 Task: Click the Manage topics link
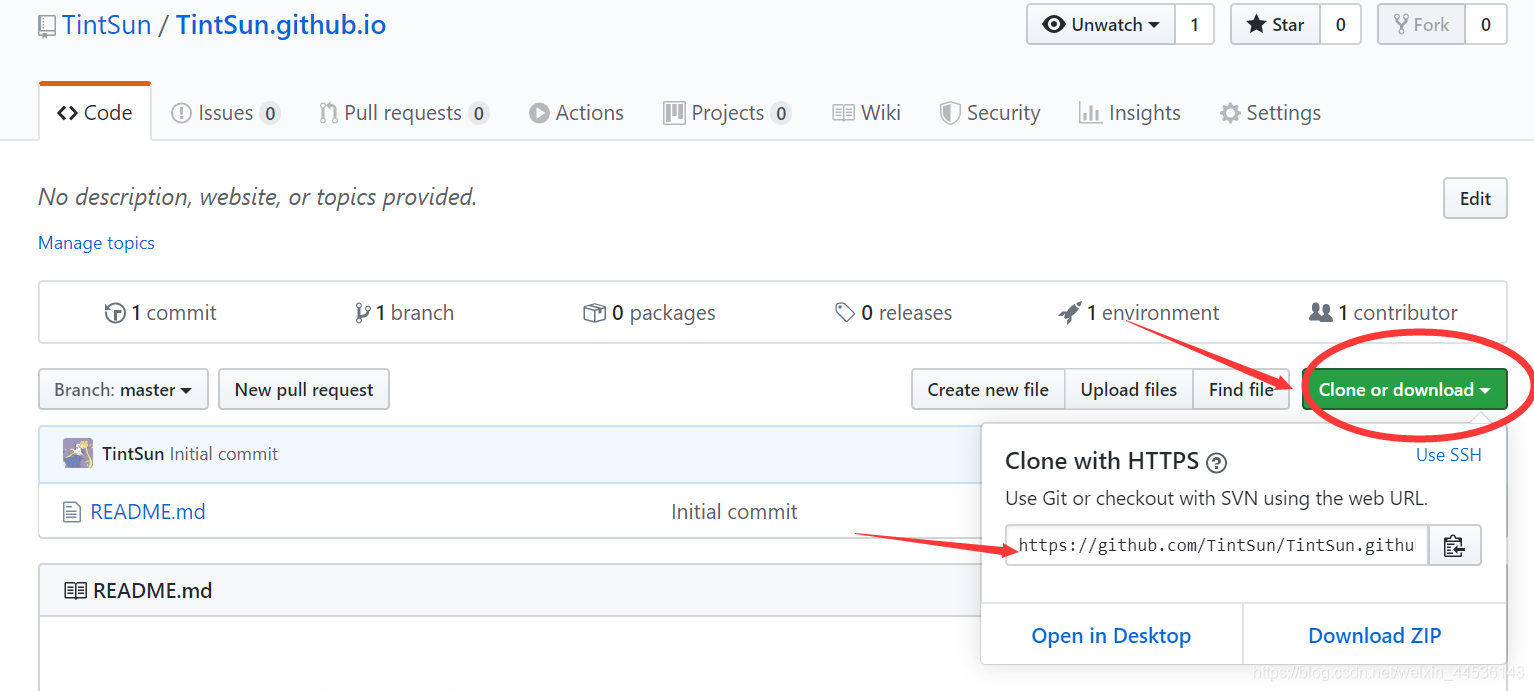click(96, 243)
